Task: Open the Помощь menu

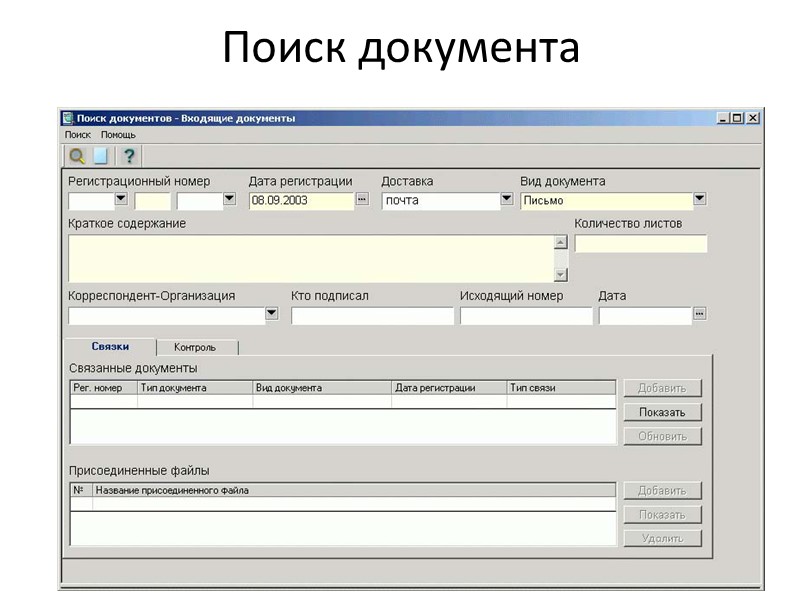Action: click(118, 135)
